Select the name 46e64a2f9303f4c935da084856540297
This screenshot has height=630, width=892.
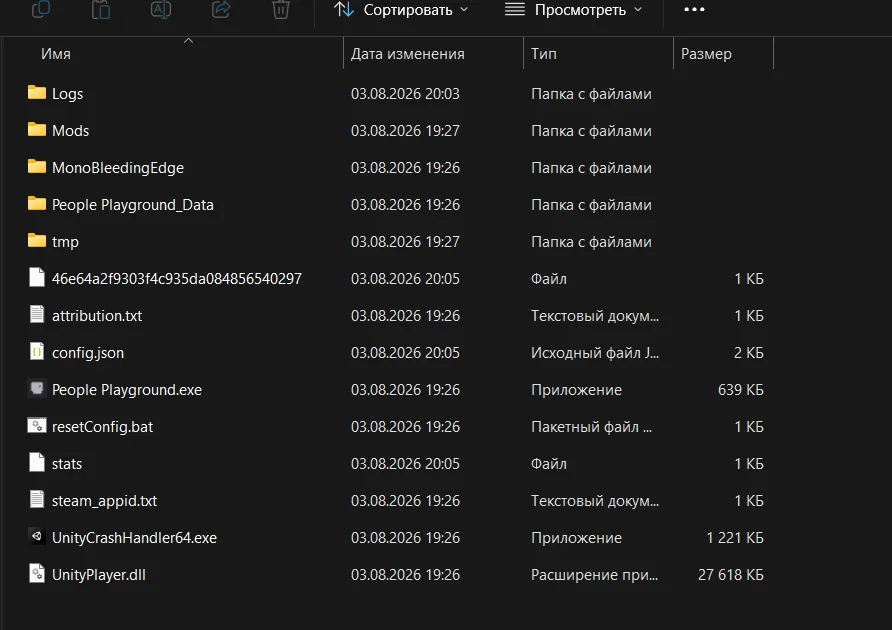click(177, 279)
